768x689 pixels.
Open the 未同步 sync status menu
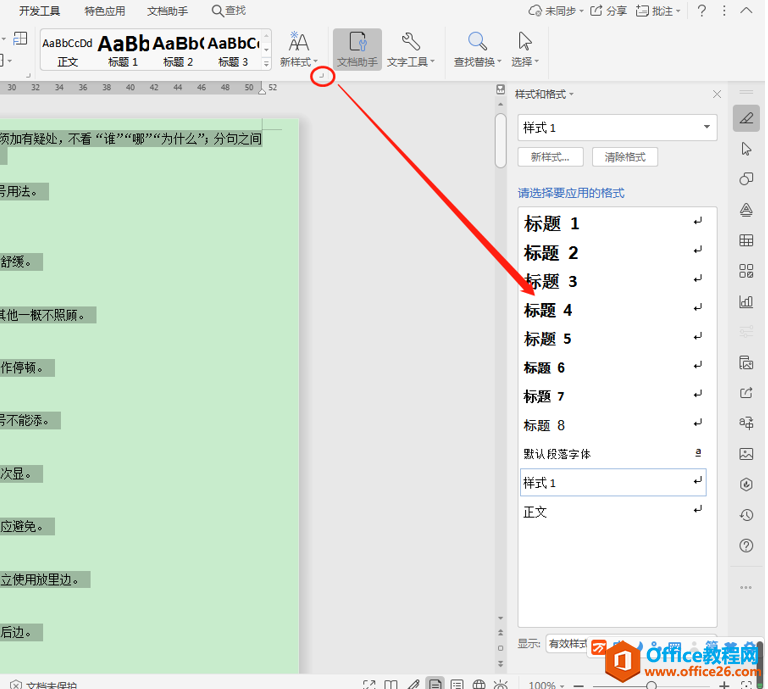pos(556,11)
